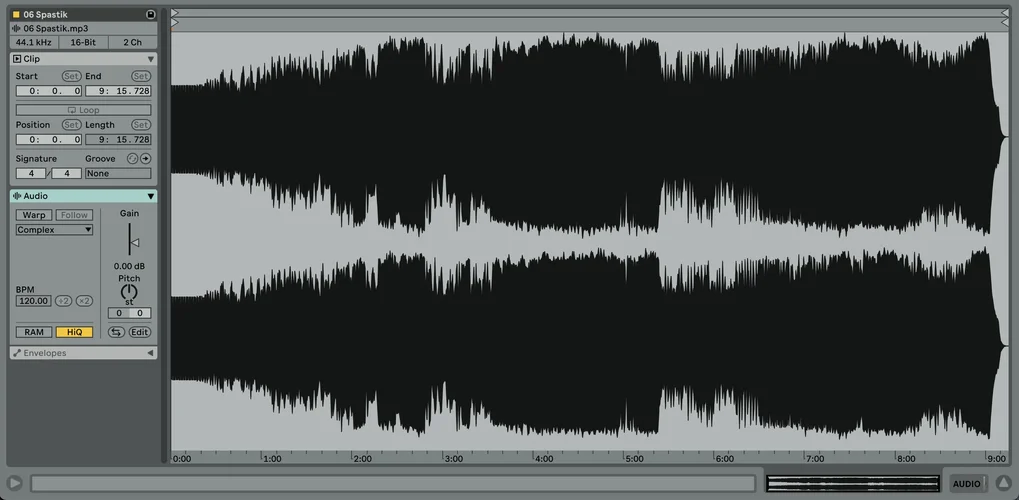
Task: Click the transpose semitones field
Action: (x=118, y=313)
